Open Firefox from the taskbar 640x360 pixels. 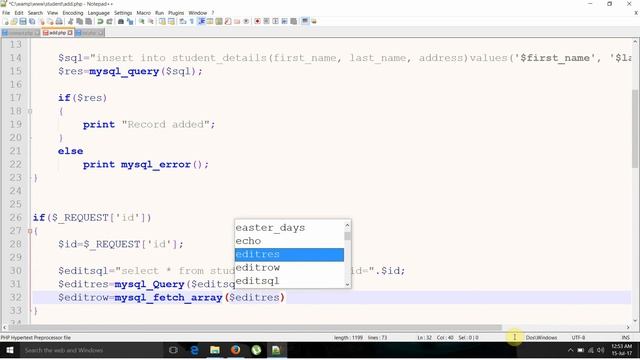[x=236, y=350]
